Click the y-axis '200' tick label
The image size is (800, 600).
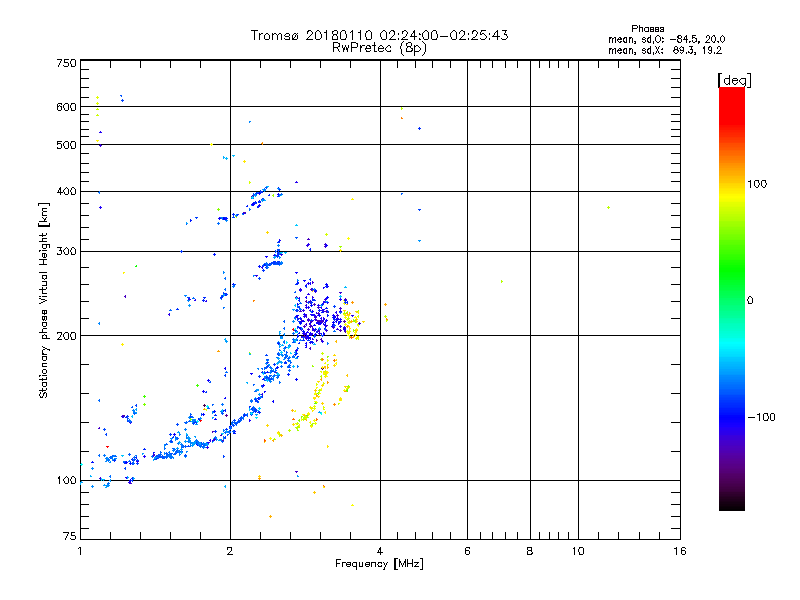click(x=66, y=336)
